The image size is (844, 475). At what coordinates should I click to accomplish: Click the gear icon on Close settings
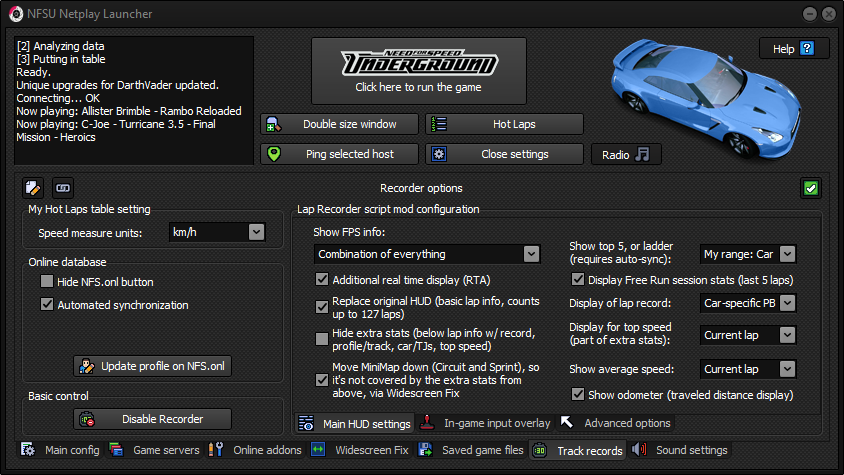[x=439, y=154]
